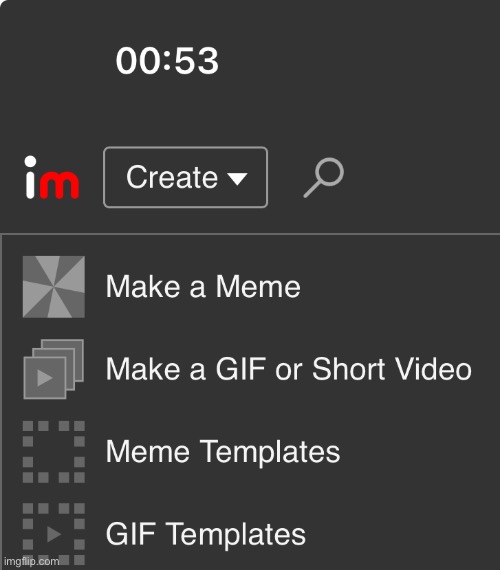Click the word "Templates" after Meme
The width and height of the screenshot is (500, 570).
pos(271,452)
